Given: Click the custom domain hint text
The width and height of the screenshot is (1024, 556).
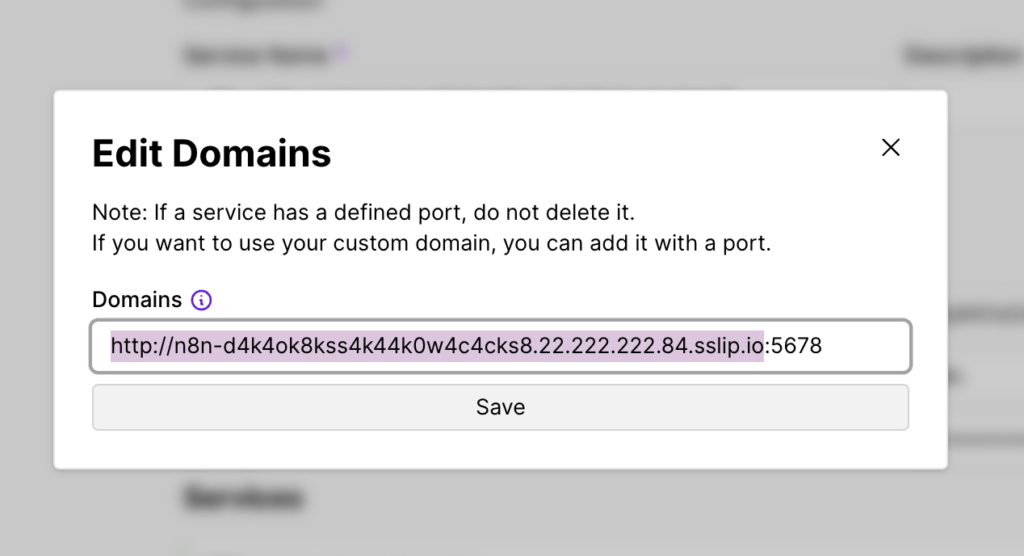Looking at the screenshot, I should (x=431, y=243).
